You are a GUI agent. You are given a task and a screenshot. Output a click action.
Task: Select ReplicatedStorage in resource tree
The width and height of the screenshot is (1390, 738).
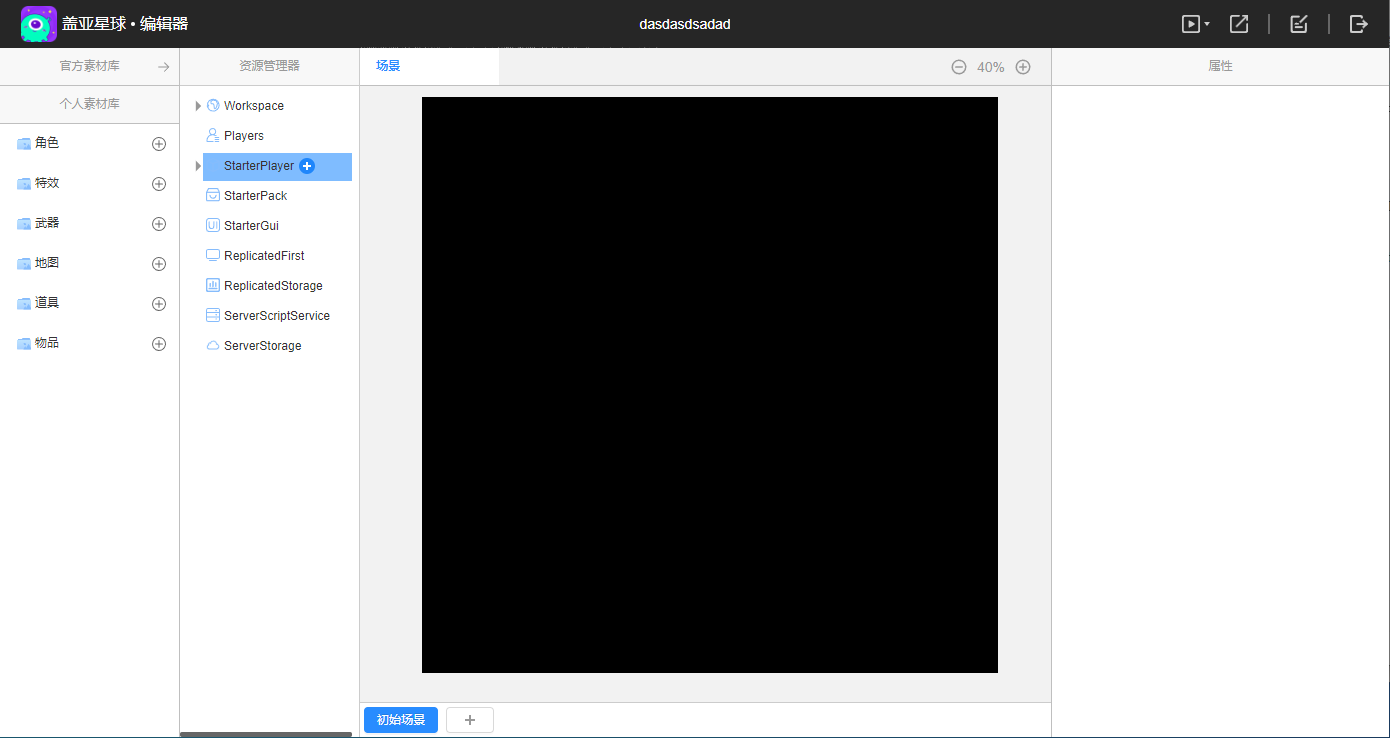pyautogui.click(x=273, y=286)
